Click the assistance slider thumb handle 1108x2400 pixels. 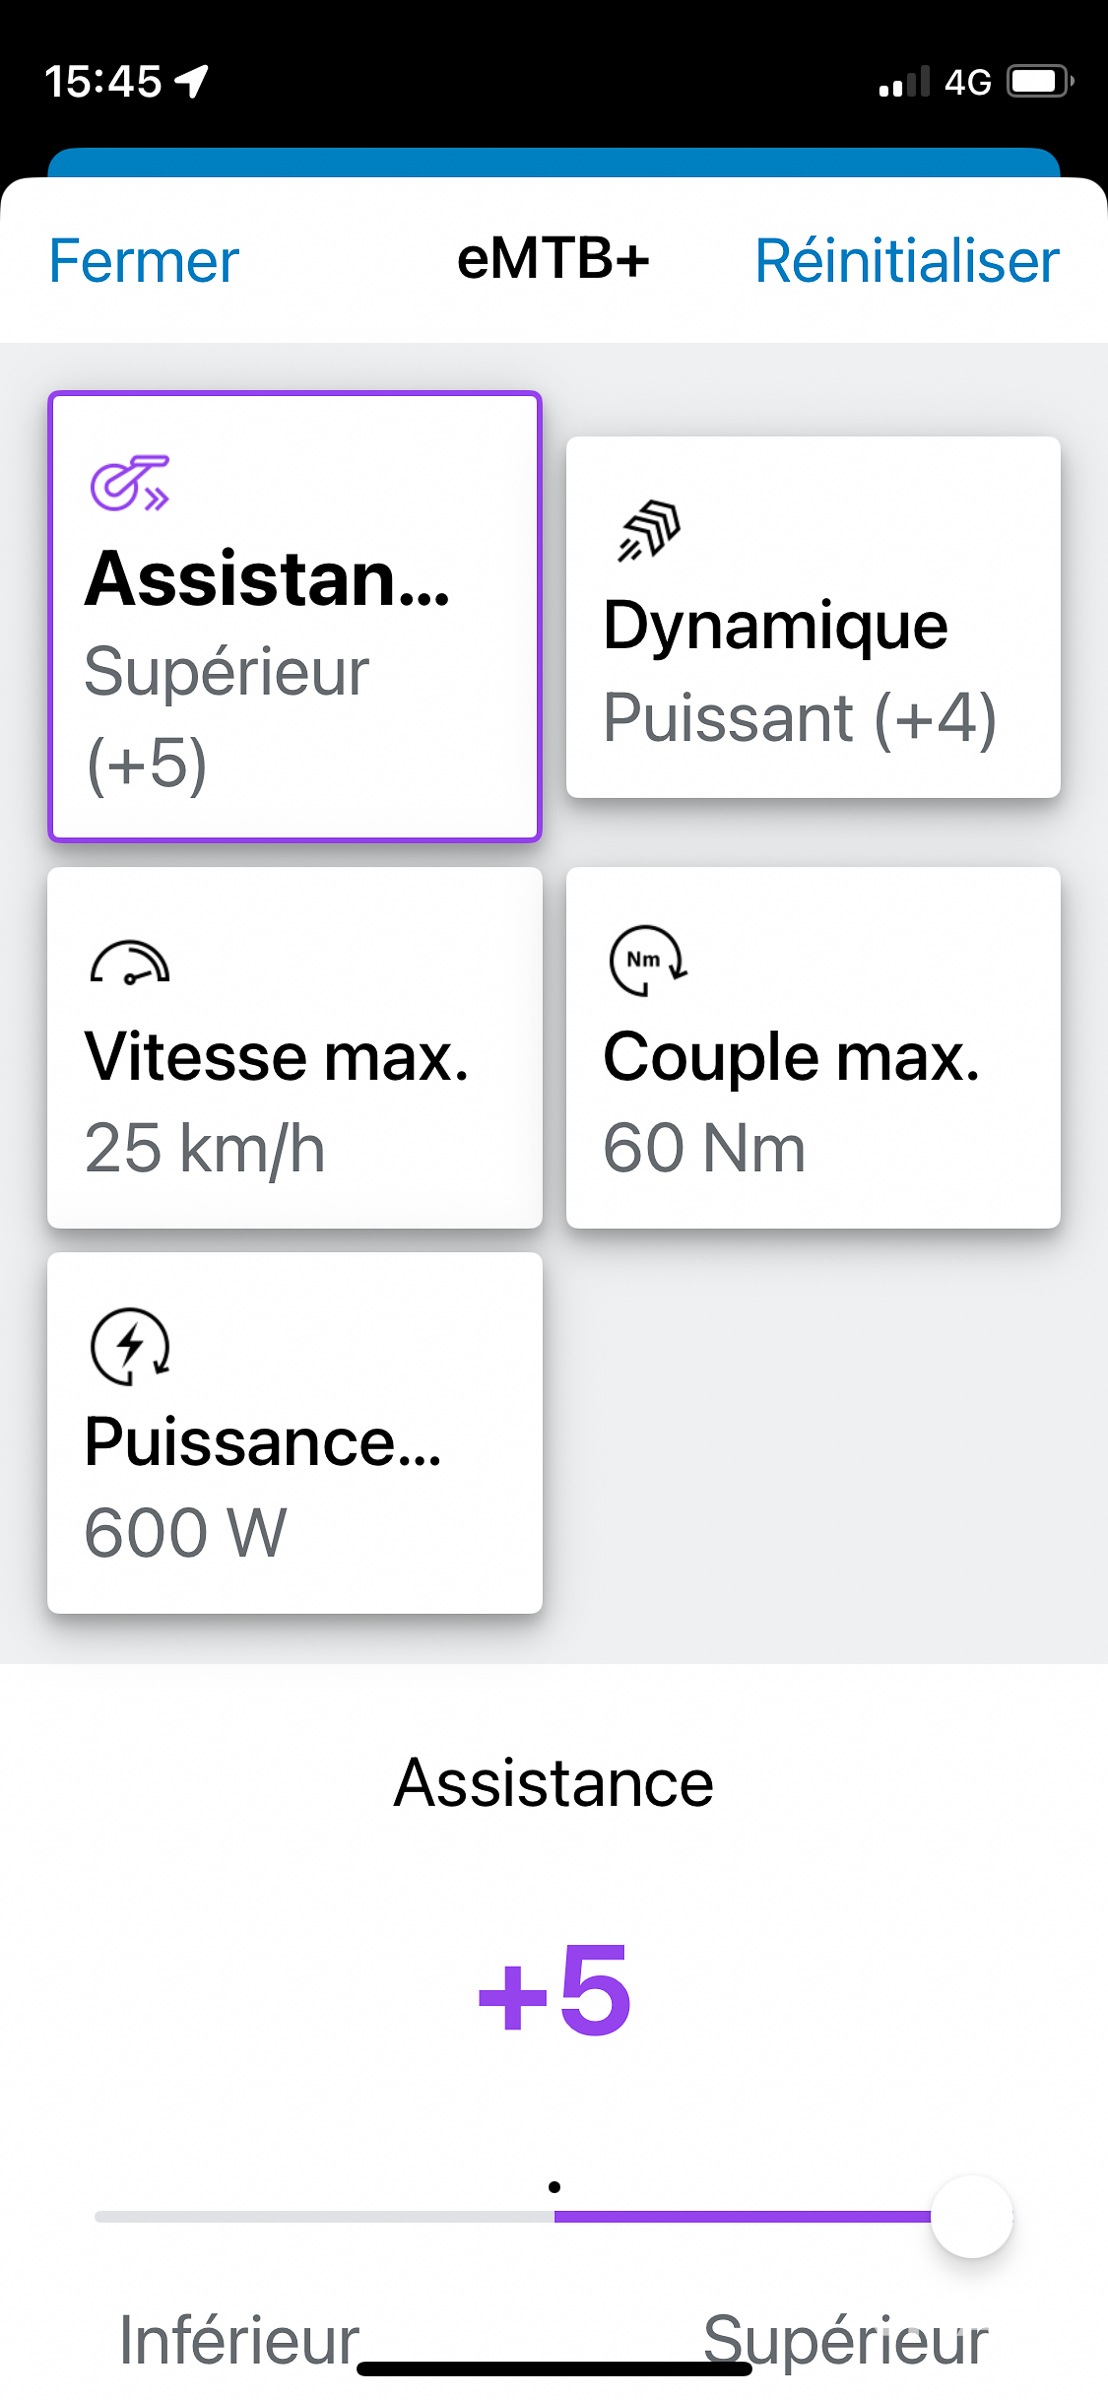972,2216
